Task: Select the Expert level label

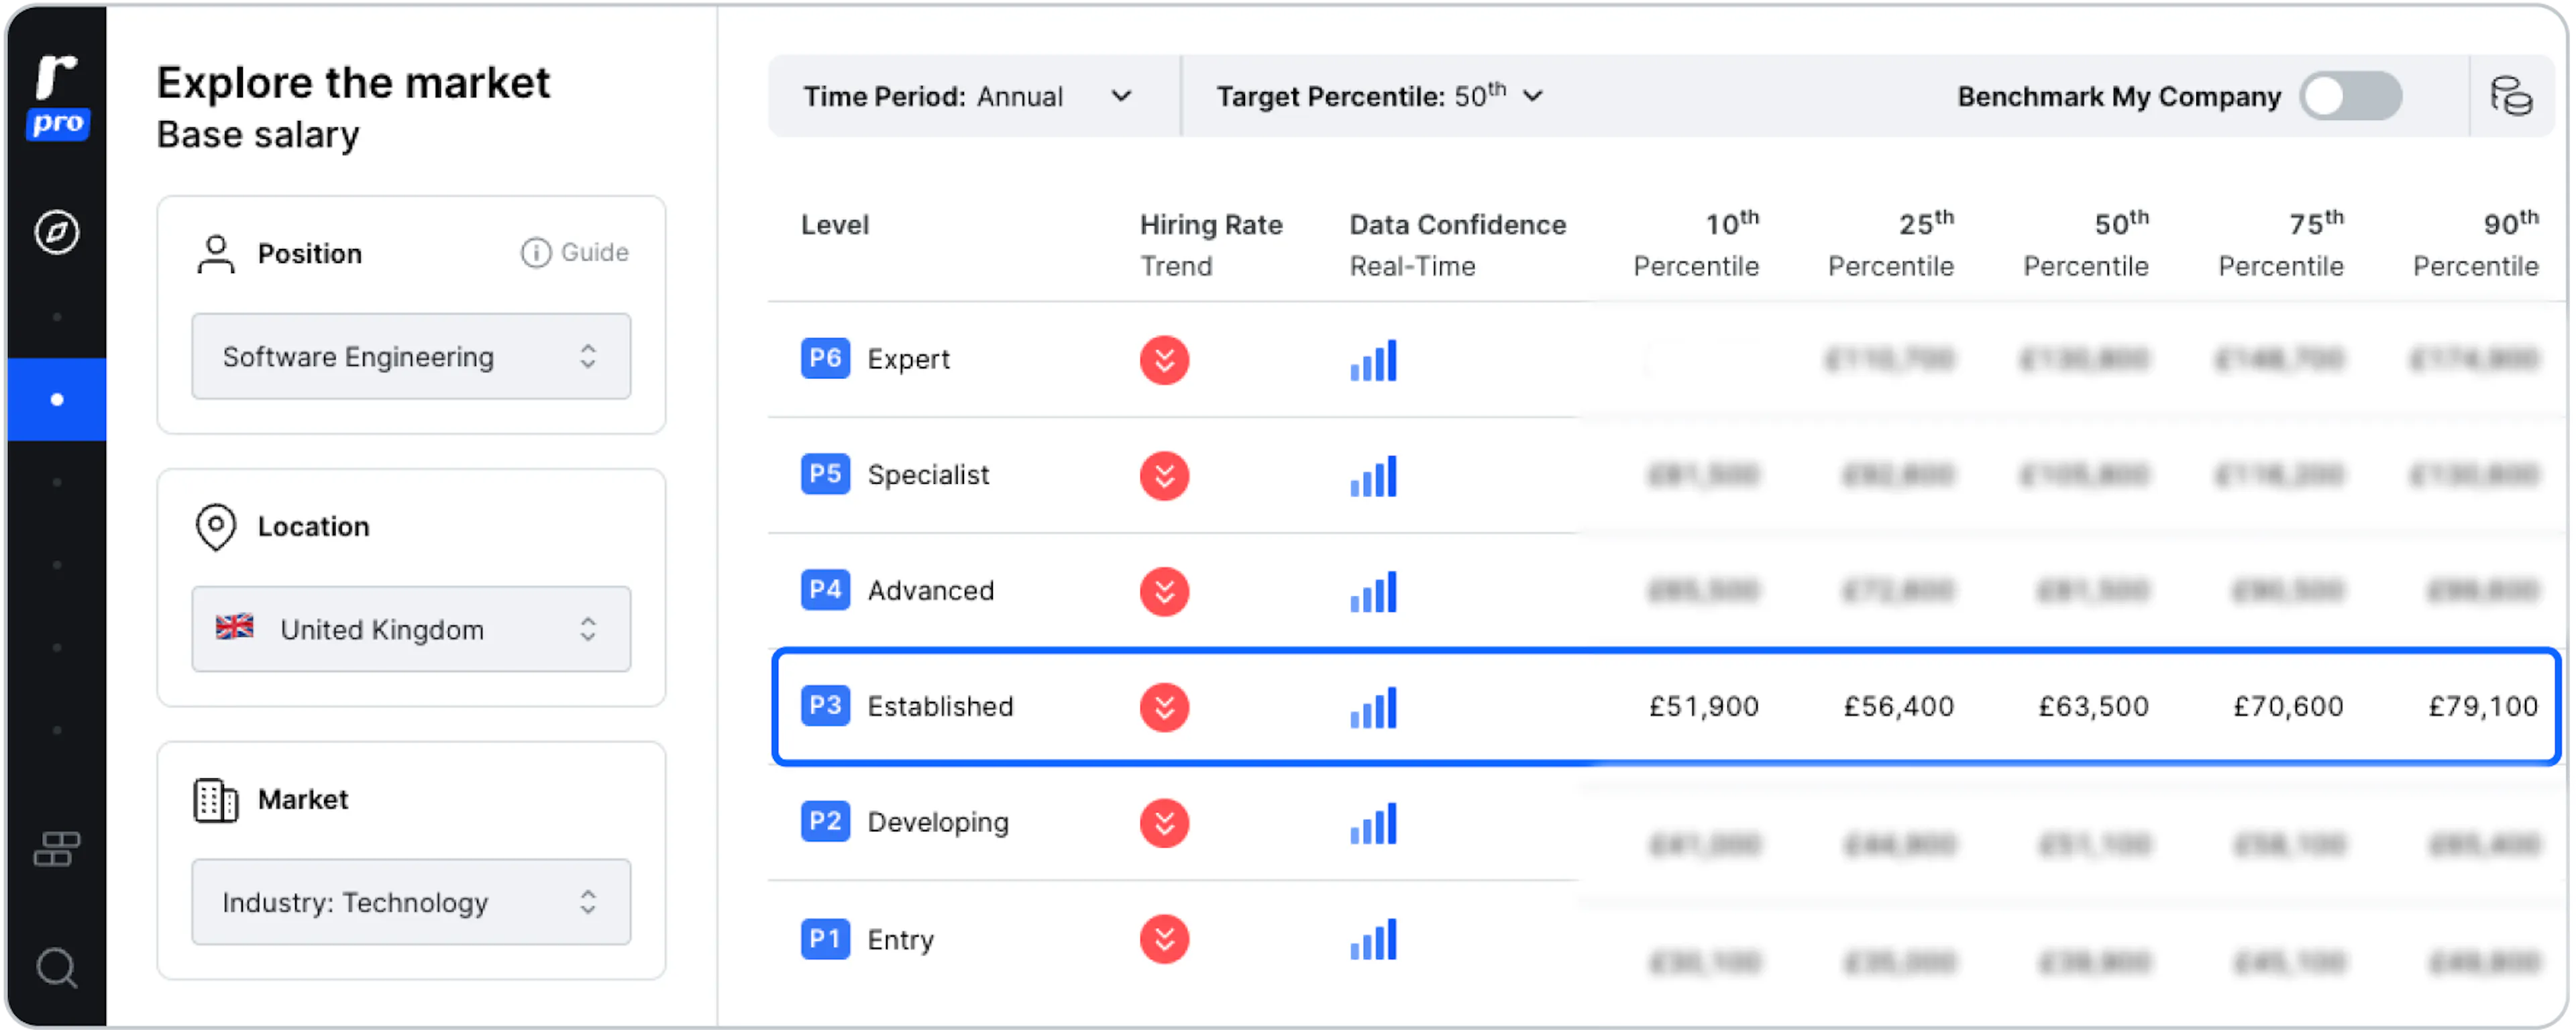Action: click(908, 359)
